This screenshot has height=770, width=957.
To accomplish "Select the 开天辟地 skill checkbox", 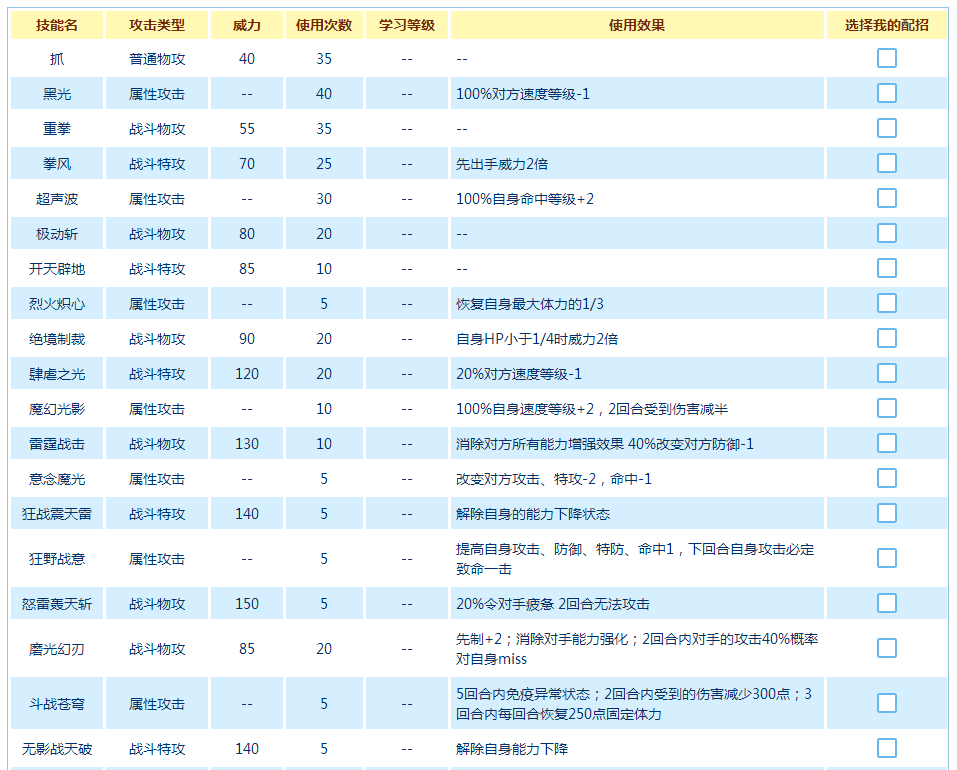I will tap(886, 268).
